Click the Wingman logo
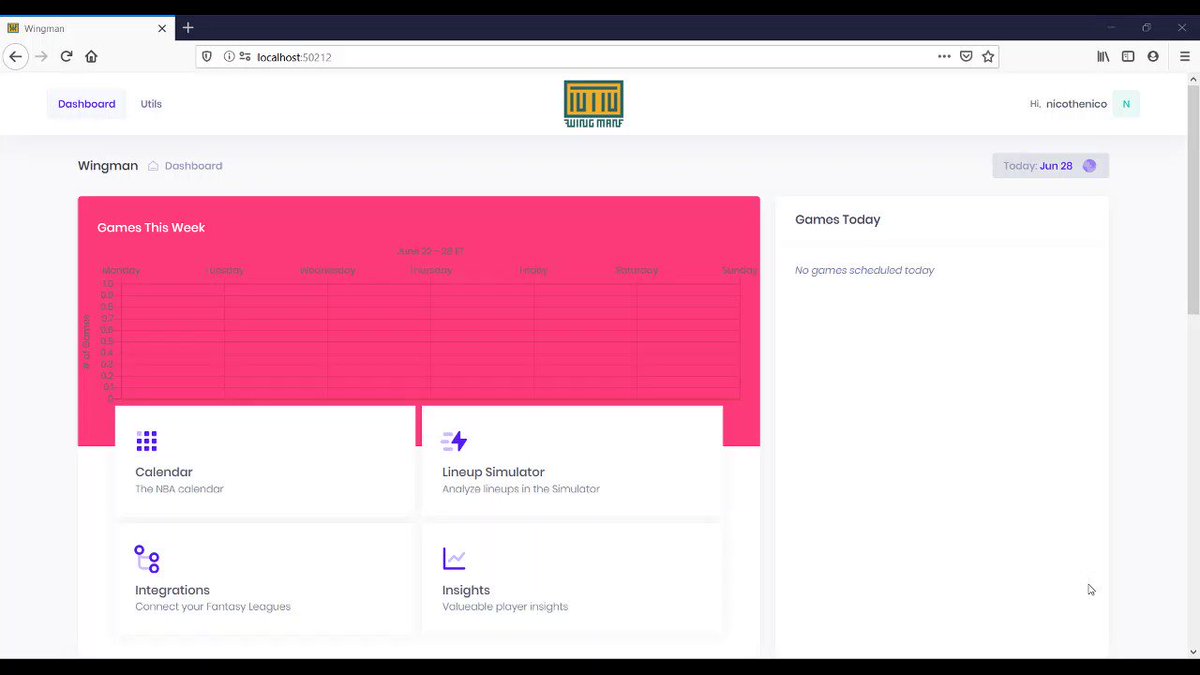Viewport: 1200px width, 675px height. point(593,104)
